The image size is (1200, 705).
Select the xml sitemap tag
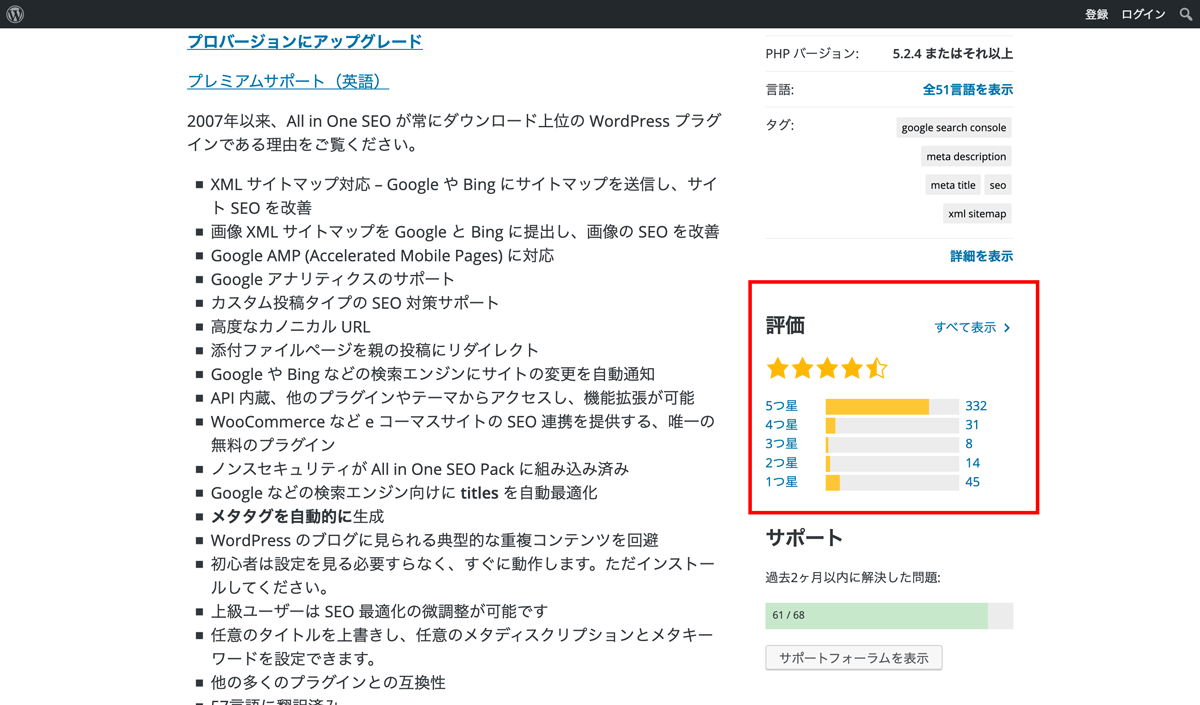pyautogui.click(x=977, y=213)
